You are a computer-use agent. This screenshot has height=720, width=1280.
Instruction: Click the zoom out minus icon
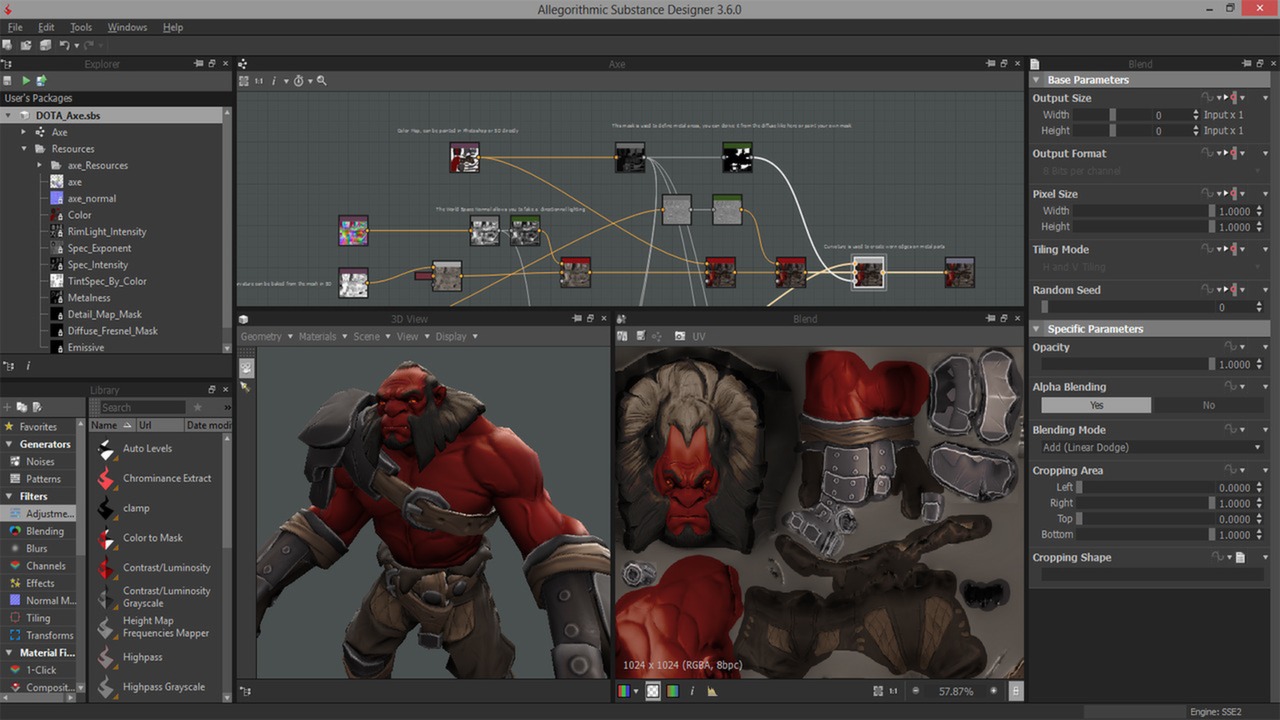[918, 691]
